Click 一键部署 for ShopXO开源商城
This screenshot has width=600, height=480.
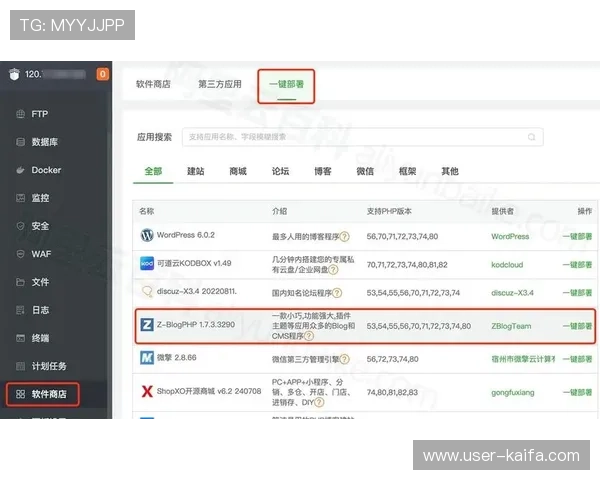[x=577, y=392]
